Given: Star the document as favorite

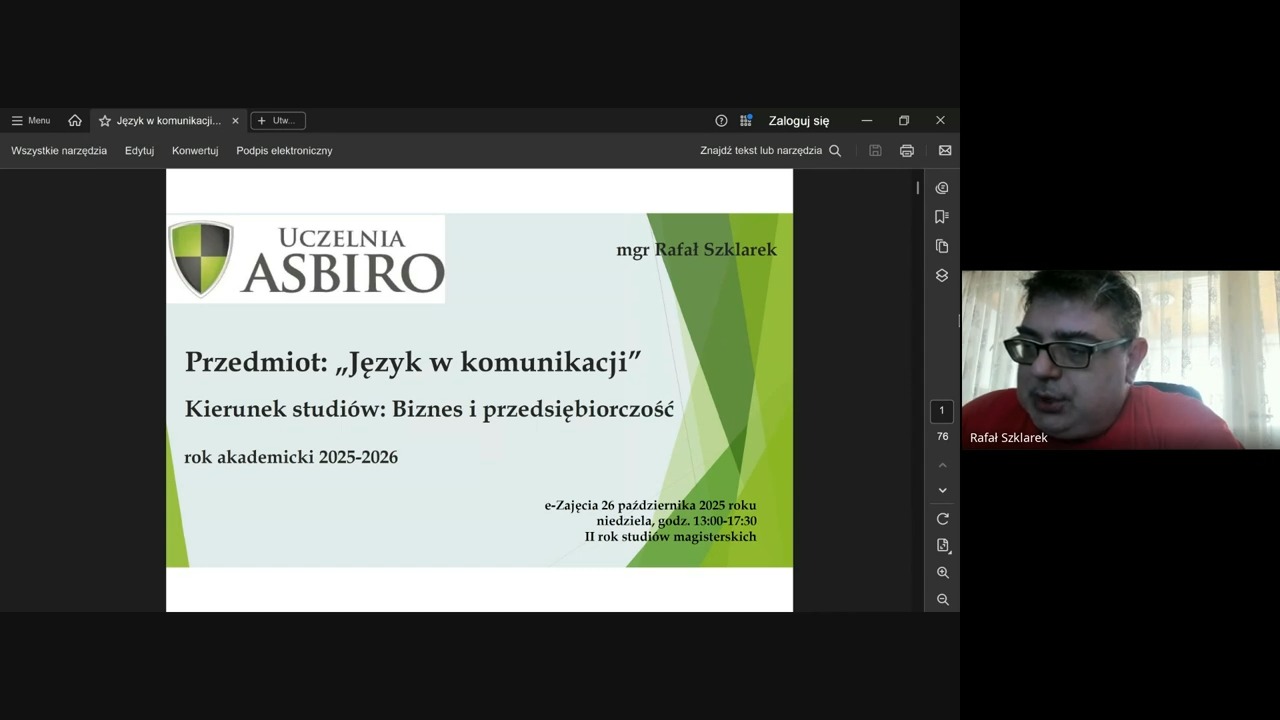Looking at the screenshot, I should tap(105, 121).
